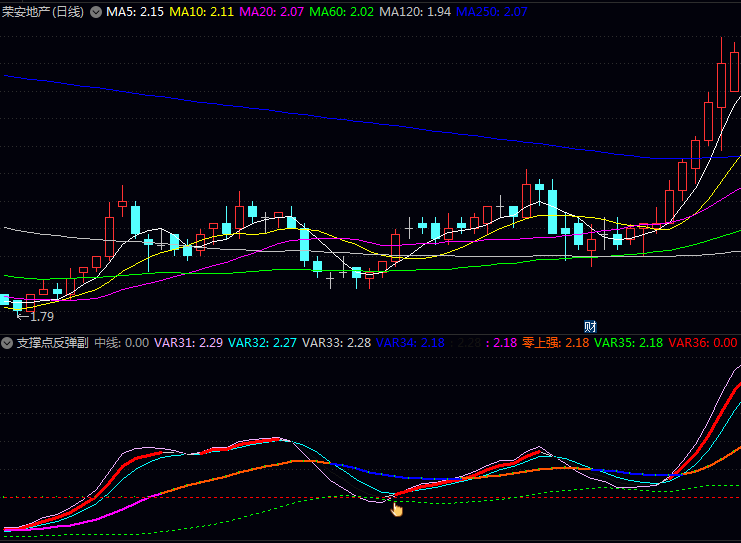Select the cyan VAR32 indicator label
The height and width of the screenshot is (543, 741).
262,342
